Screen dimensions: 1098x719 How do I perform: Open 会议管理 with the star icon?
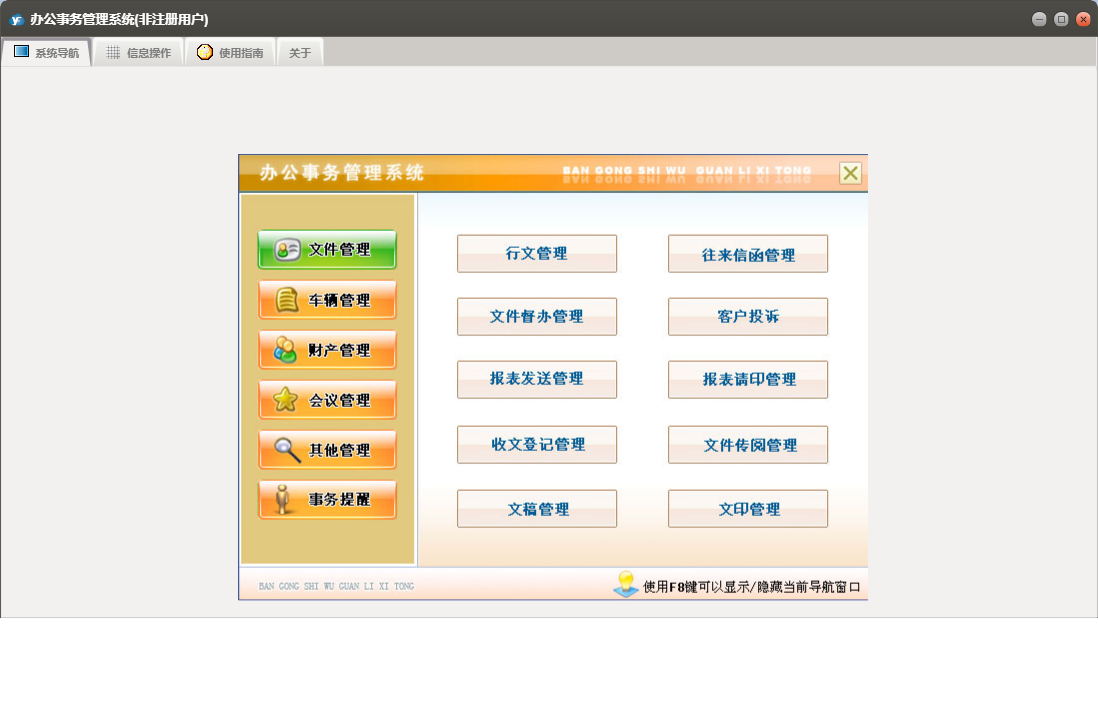point(327,400)
